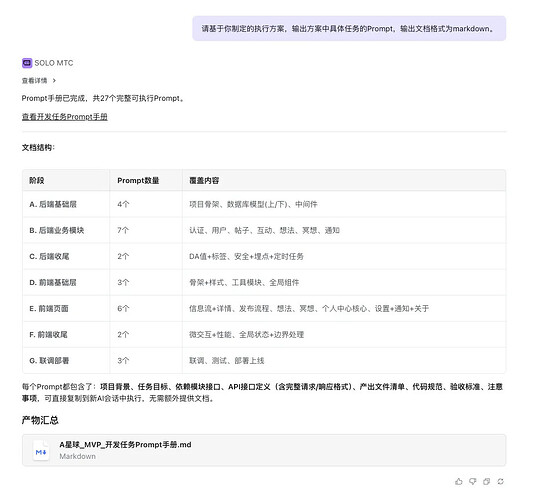Click the thumbs down feedback icon
This screenshot has width=533, height=500.
tap(472, 481)
